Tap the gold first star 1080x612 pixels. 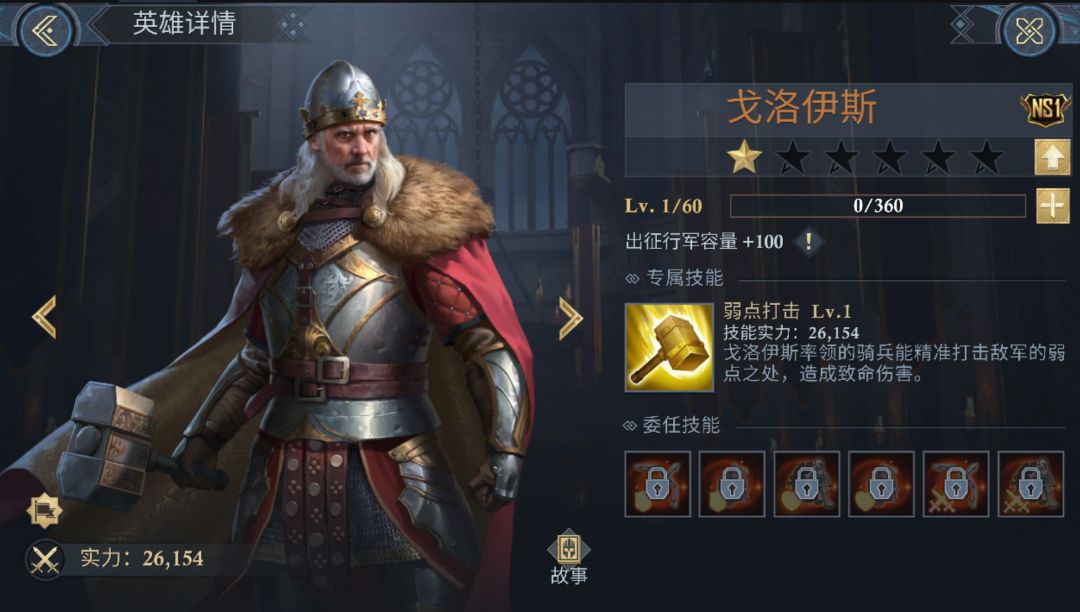coord(745,157)
